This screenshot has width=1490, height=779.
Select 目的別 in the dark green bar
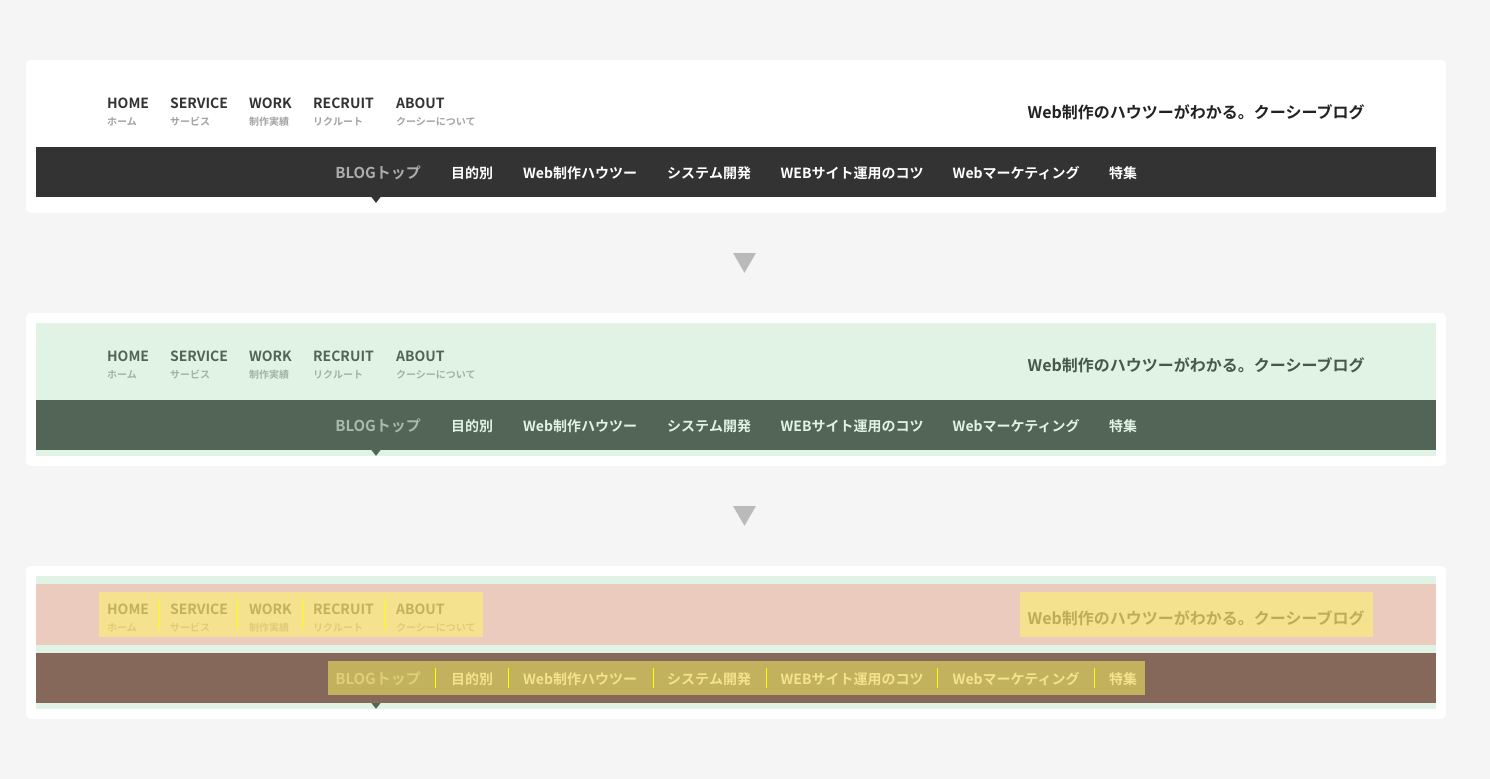tap(472, 425)
